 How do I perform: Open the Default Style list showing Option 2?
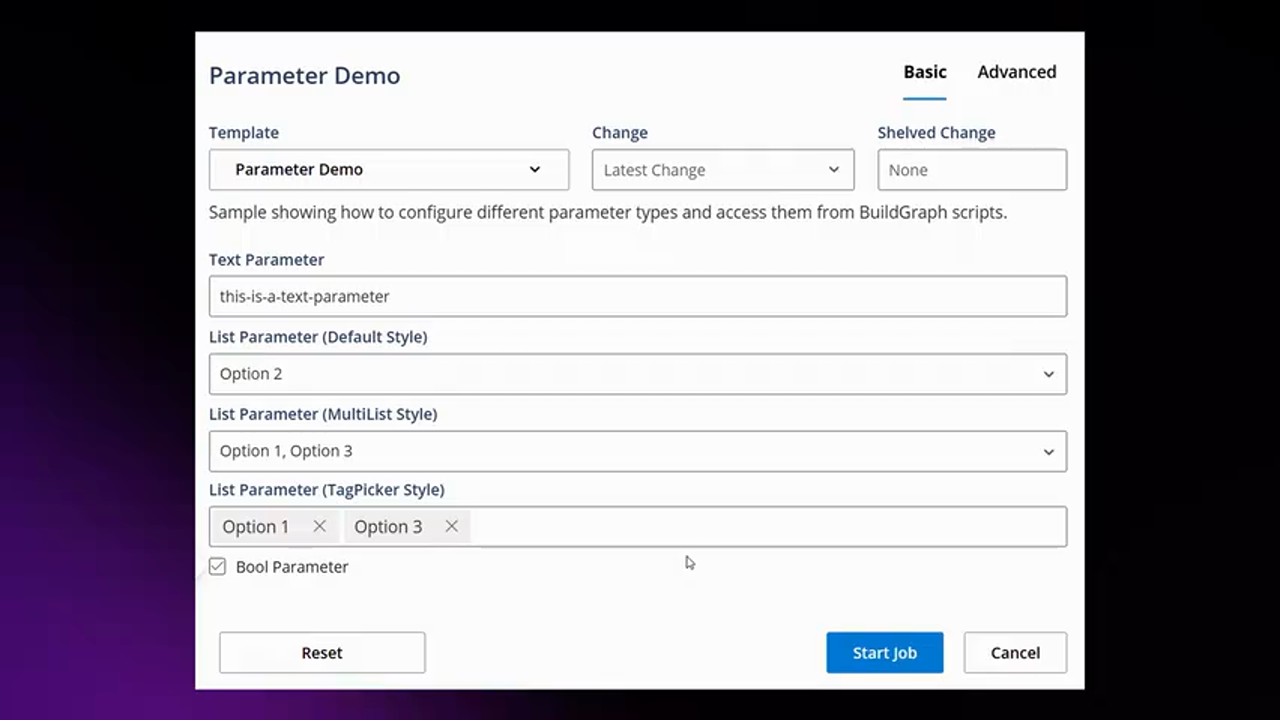tap(620, 374)
